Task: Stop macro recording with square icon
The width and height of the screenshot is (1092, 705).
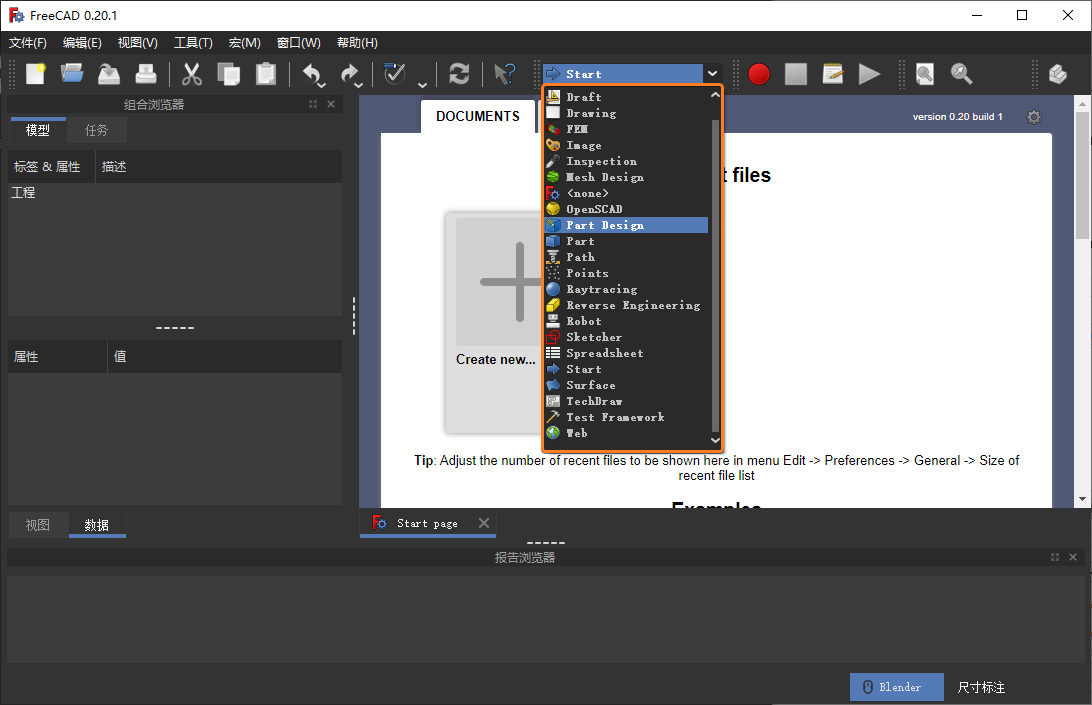Action: pos(796,73)
